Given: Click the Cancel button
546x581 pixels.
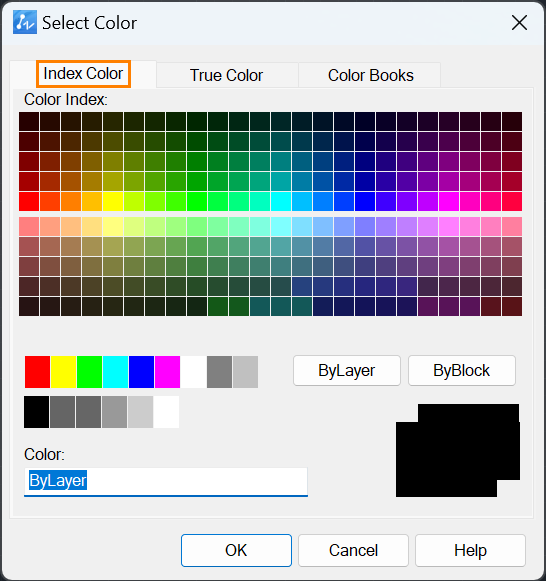Looking at the screenshot, I should [x=353, y=550].
